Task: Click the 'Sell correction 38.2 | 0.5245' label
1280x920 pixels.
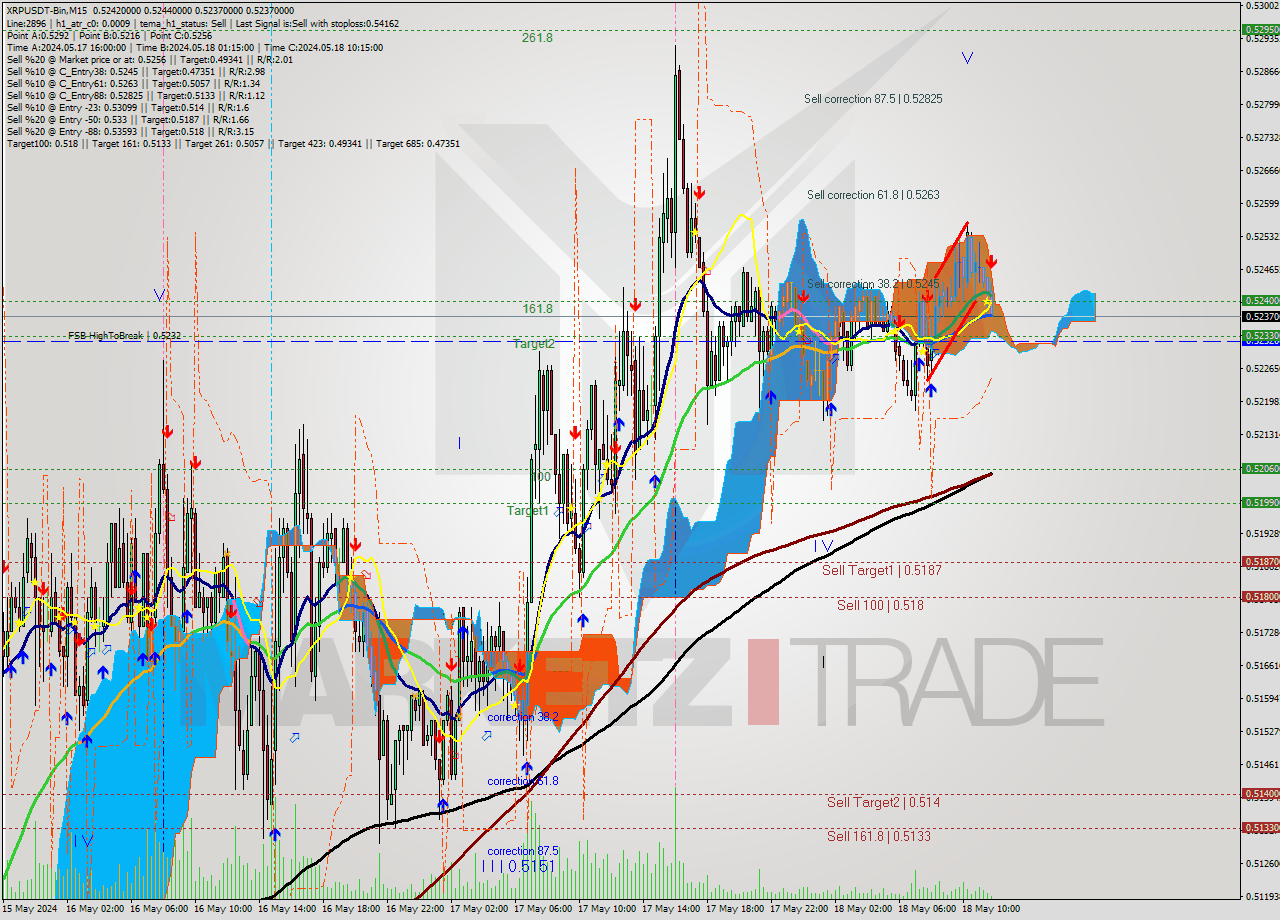Action: 873,284
